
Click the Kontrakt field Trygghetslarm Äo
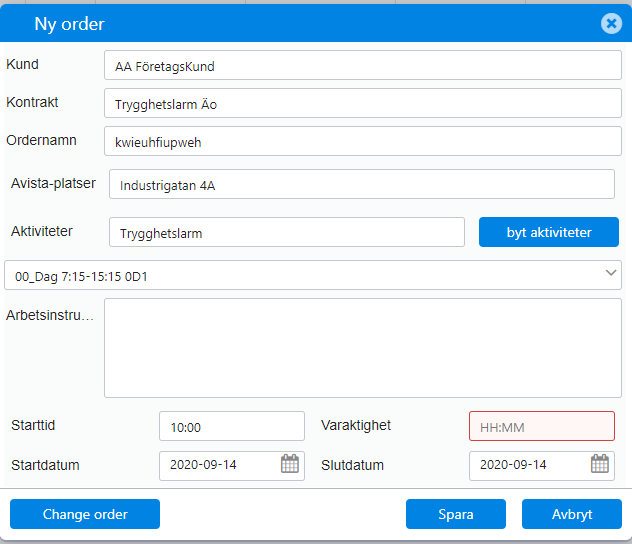coord(363,103)
